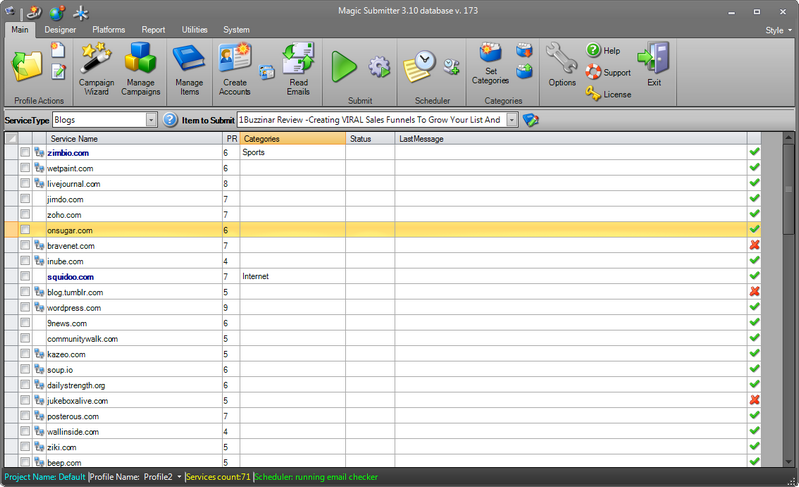799x487 pixels.
Task: Sort by Status column header
Action: tap(370, 139)
